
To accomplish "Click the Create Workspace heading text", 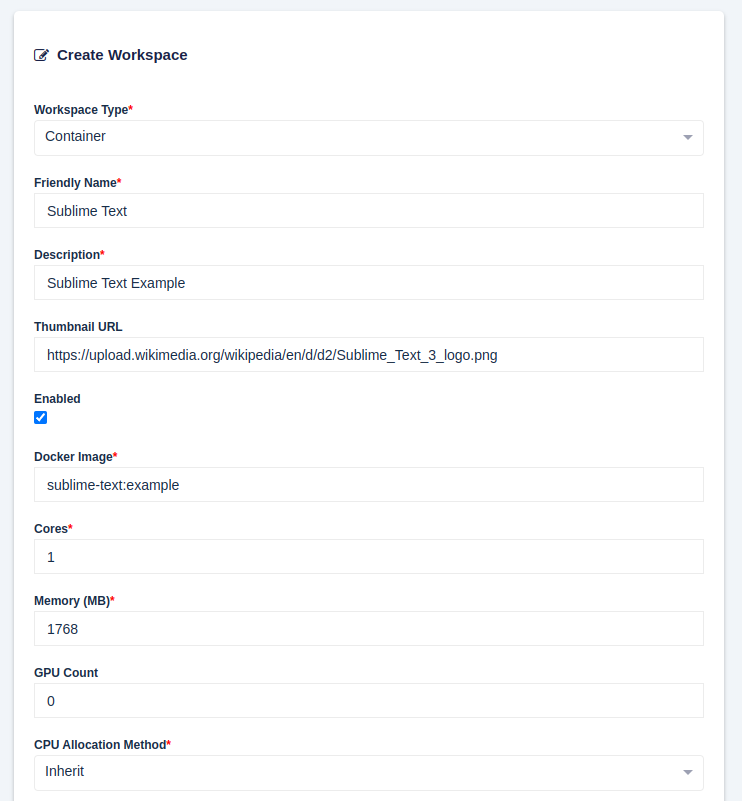I will (122, 55).
